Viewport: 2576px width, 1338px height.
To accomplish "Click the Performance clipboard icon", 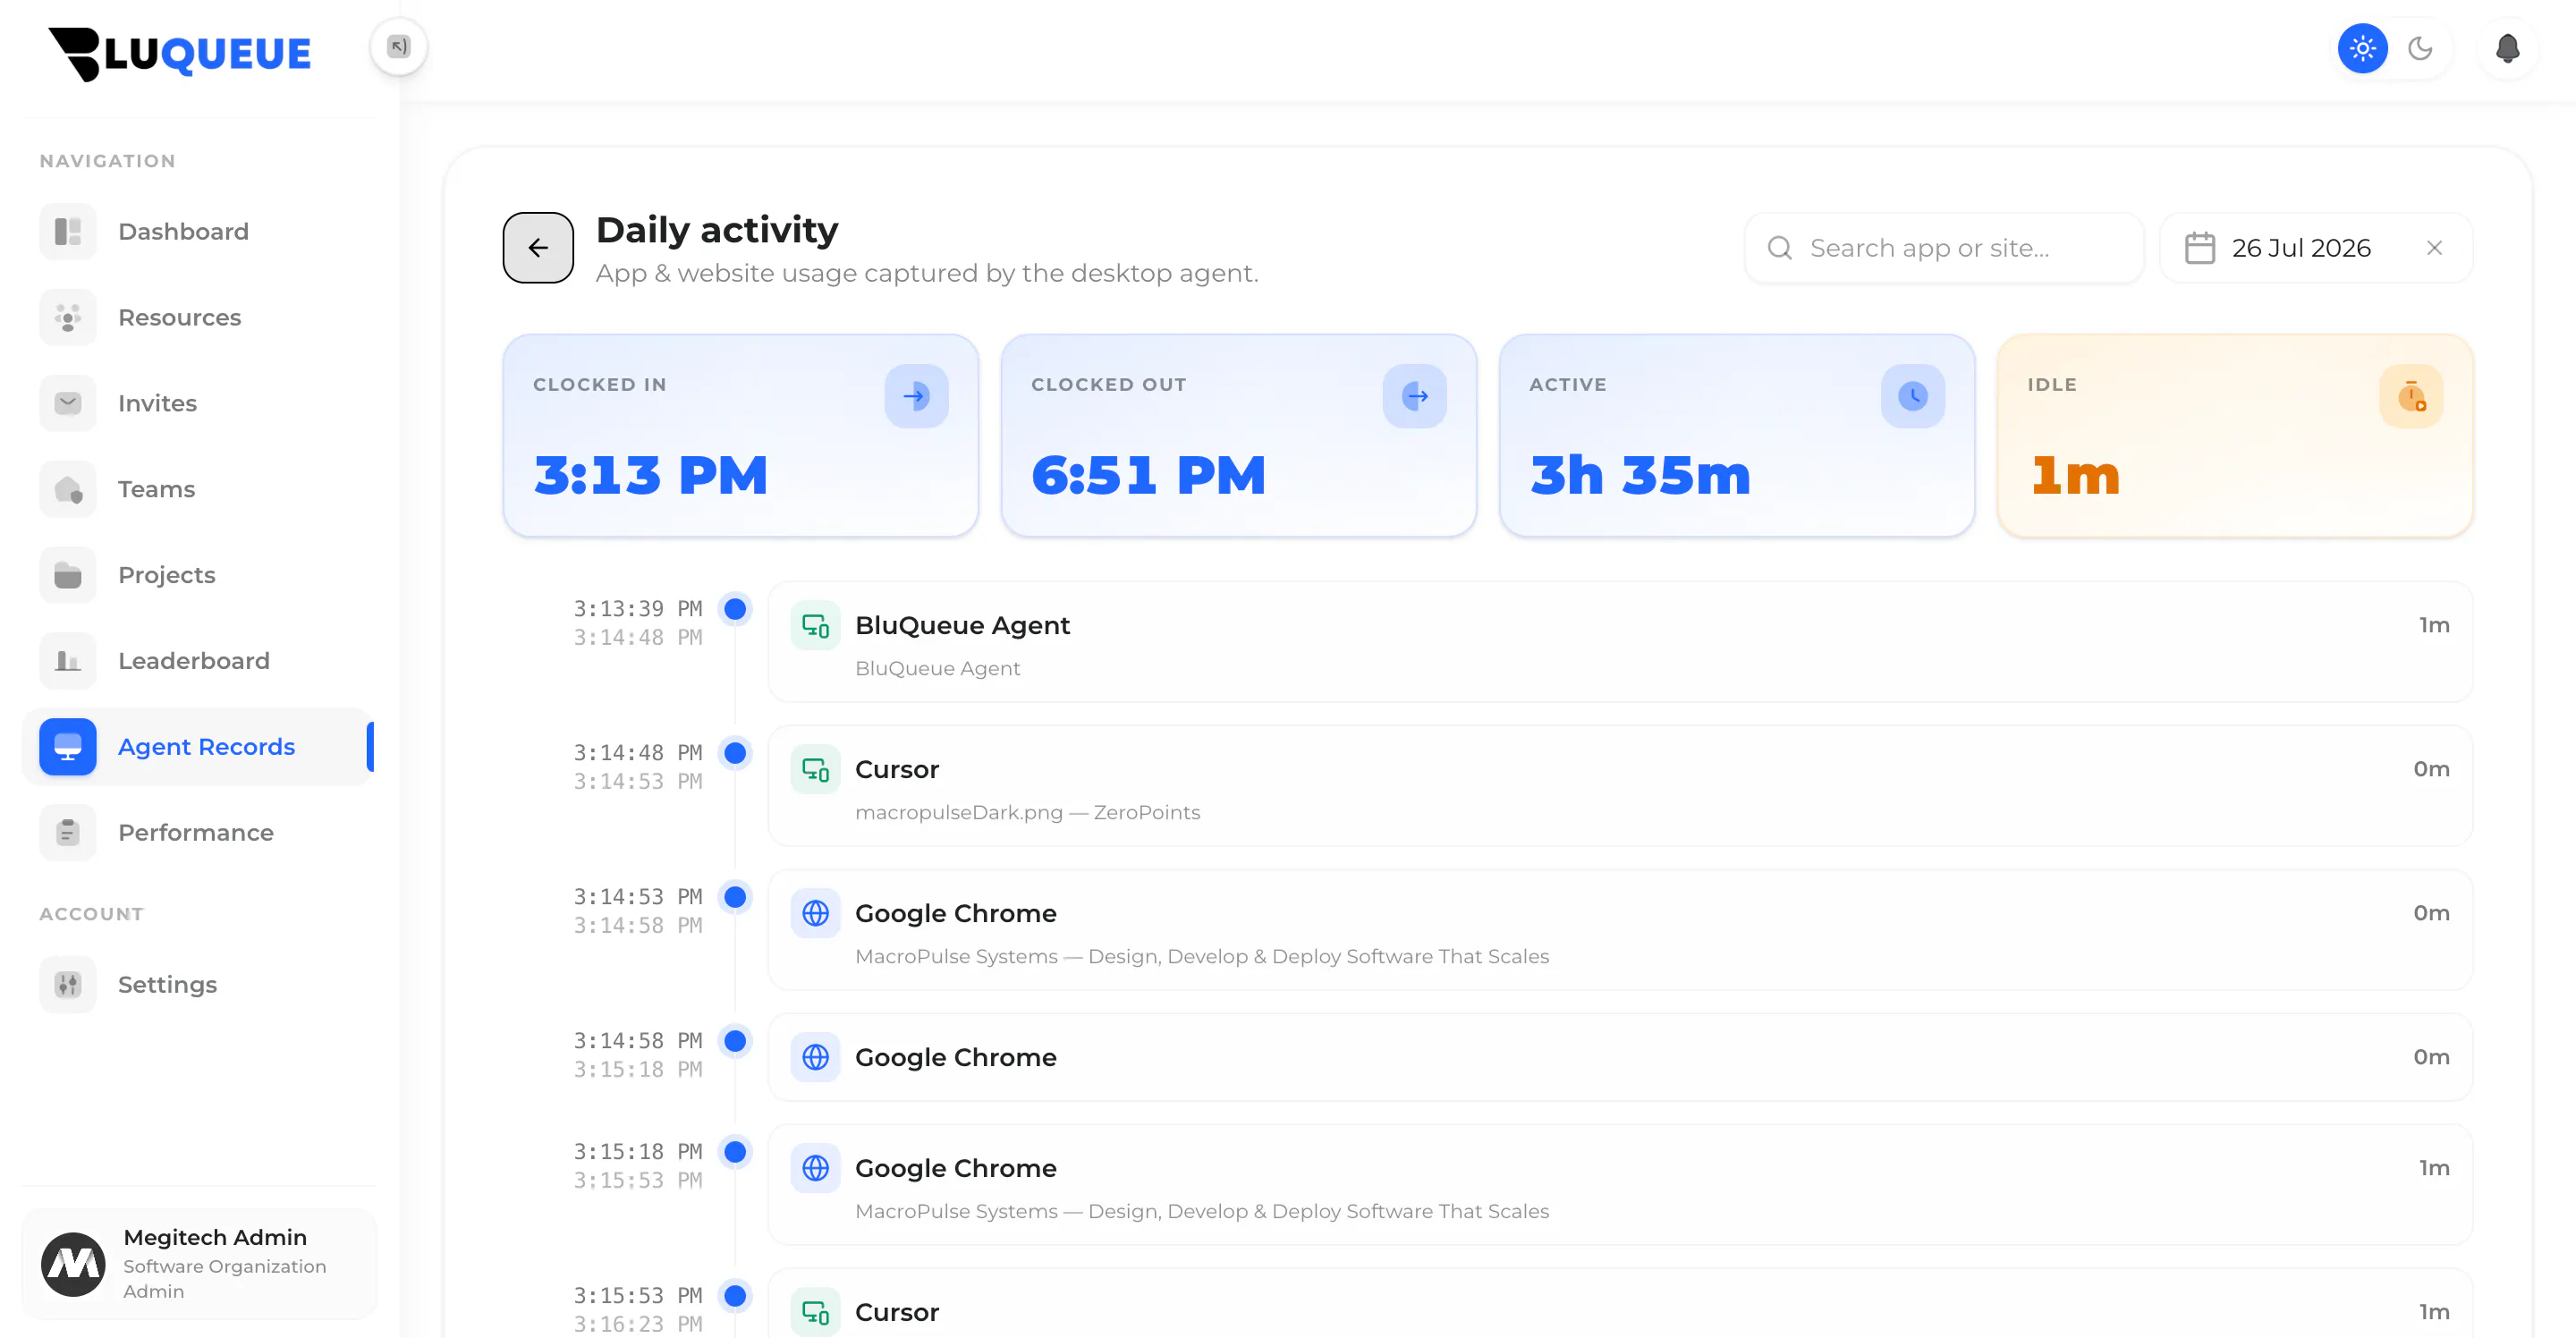I will (68, 833).
